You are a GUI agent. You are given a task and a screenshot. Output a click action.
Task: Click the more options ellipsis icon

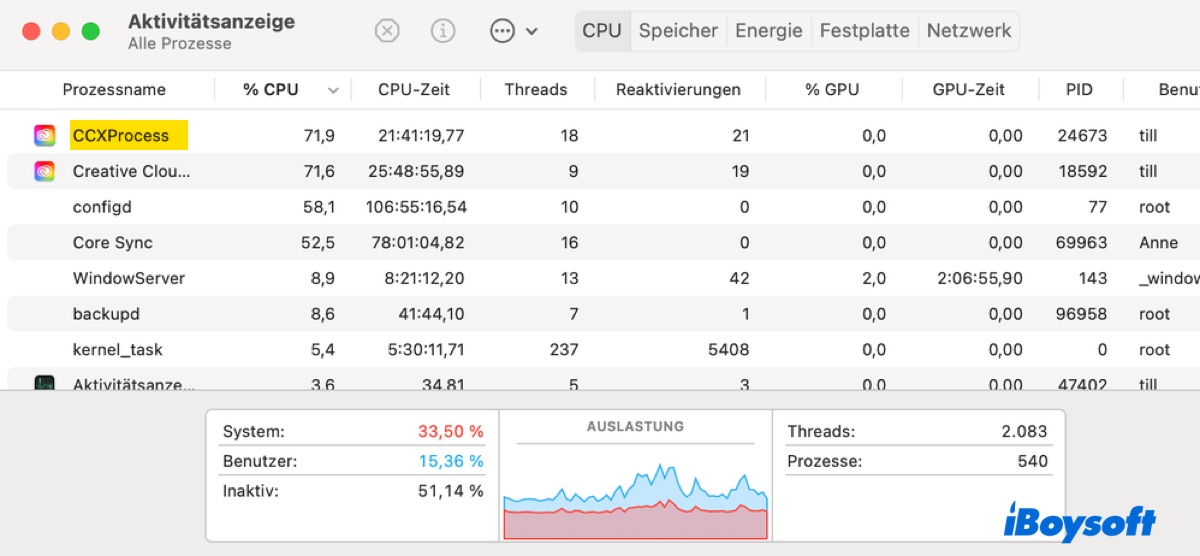click(502, 31)
